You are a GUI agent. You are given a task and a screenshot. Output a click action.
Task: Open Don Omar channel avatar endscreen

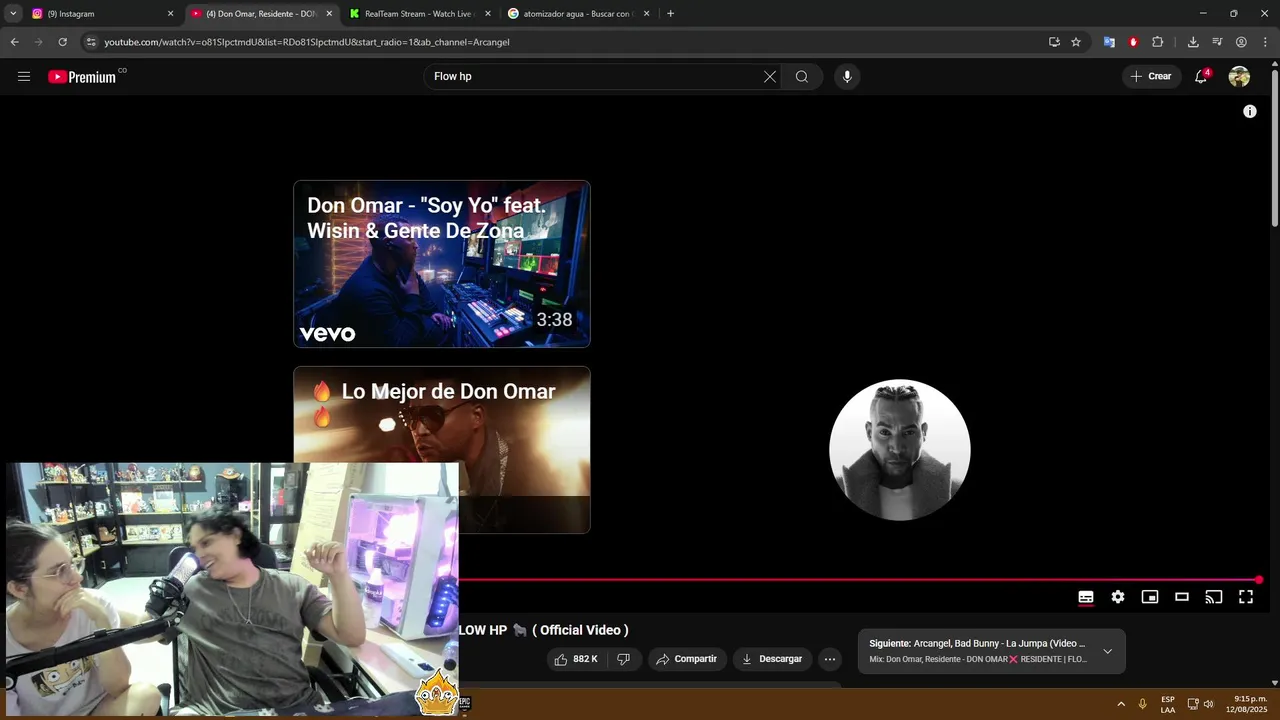coord(900,450)
